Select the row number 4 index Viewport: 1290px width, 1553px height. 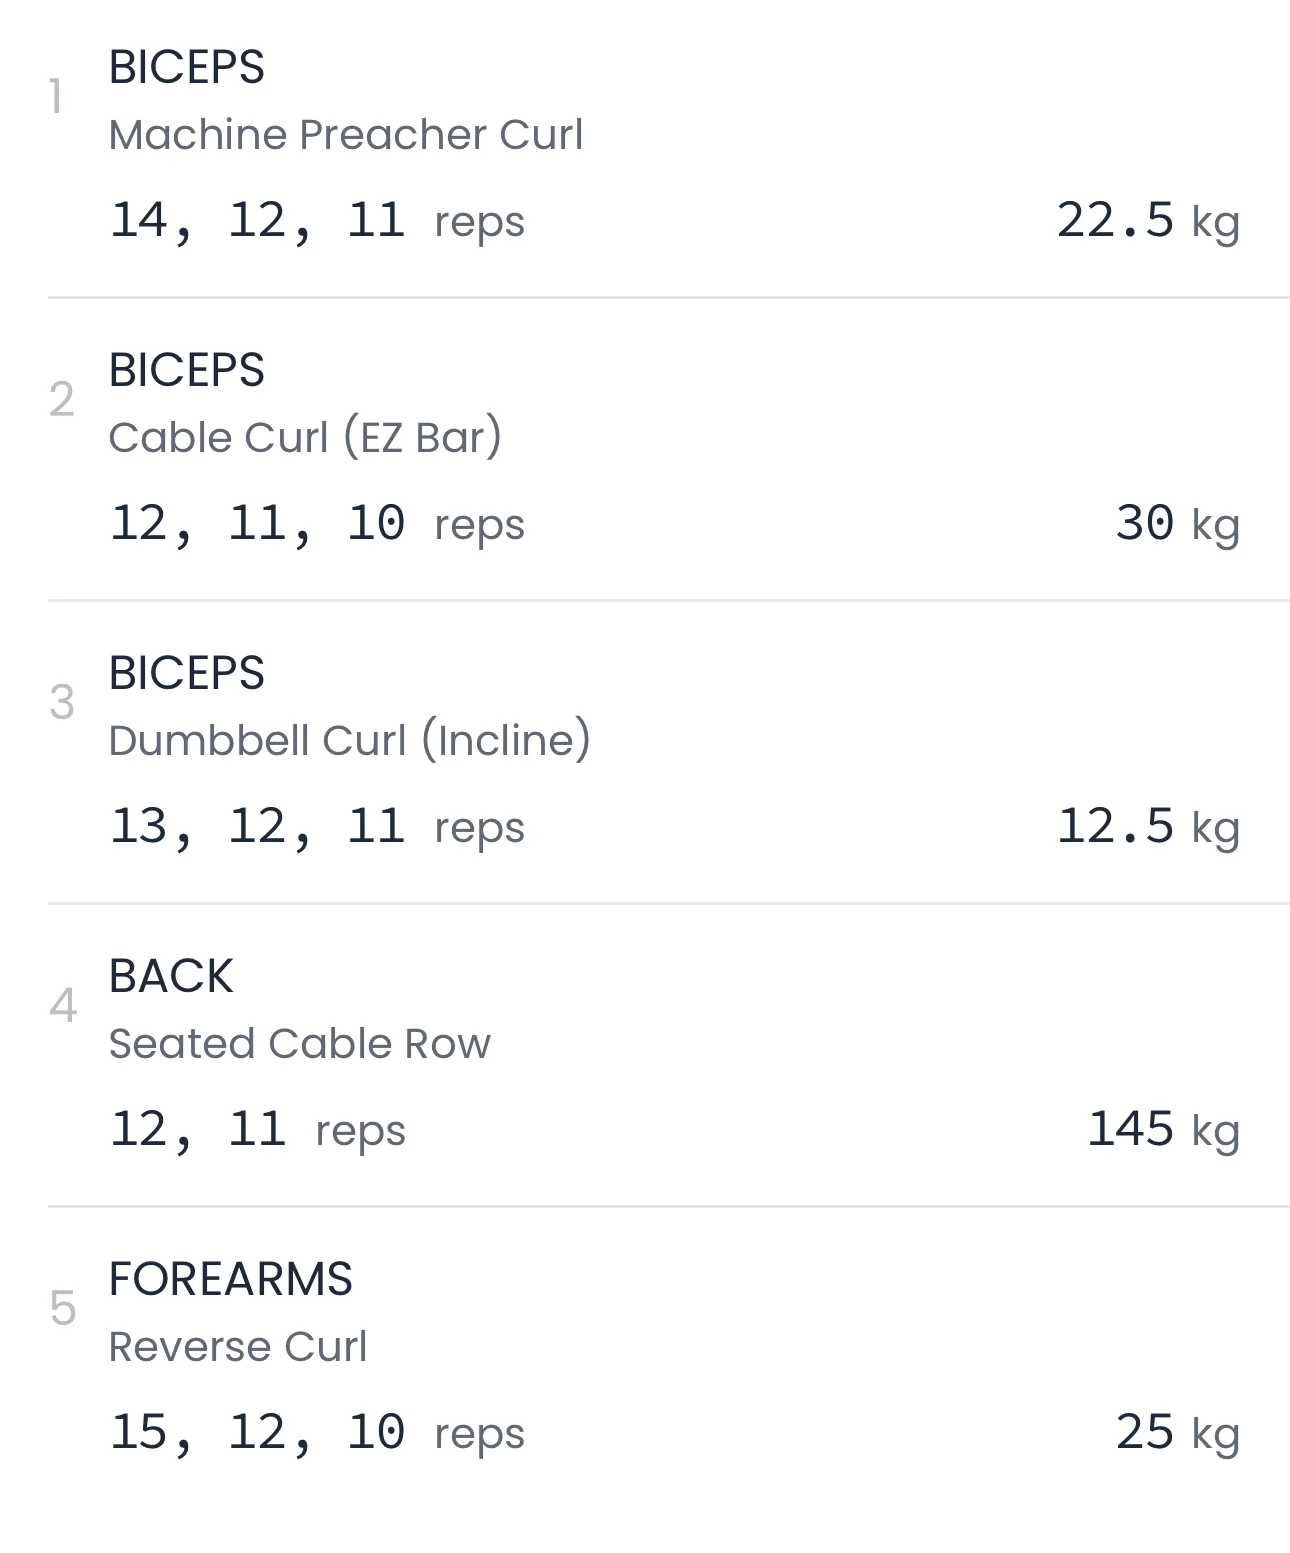pyautogui.click(x=62, y=1006)
